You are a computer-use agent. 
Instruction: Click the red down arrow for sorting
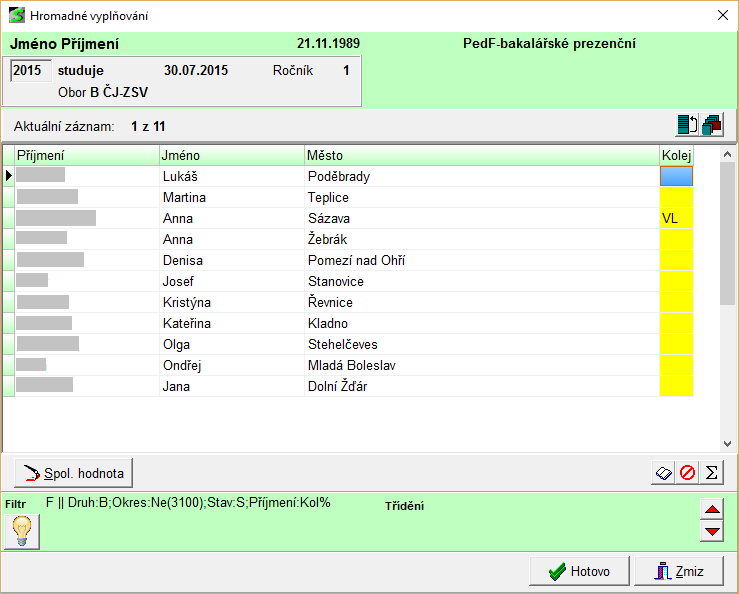(712, 531)
